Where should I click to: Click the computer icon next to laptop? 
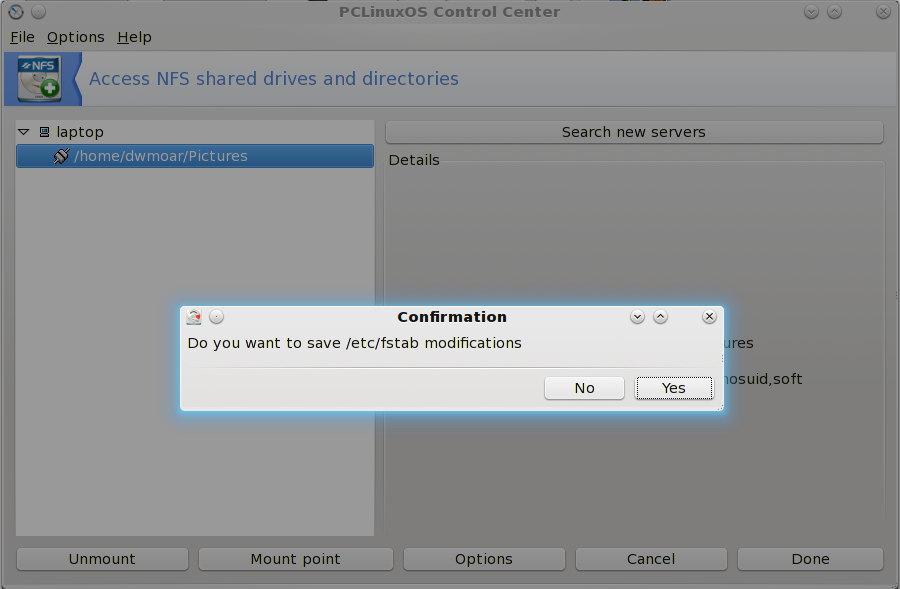(44, 132)
